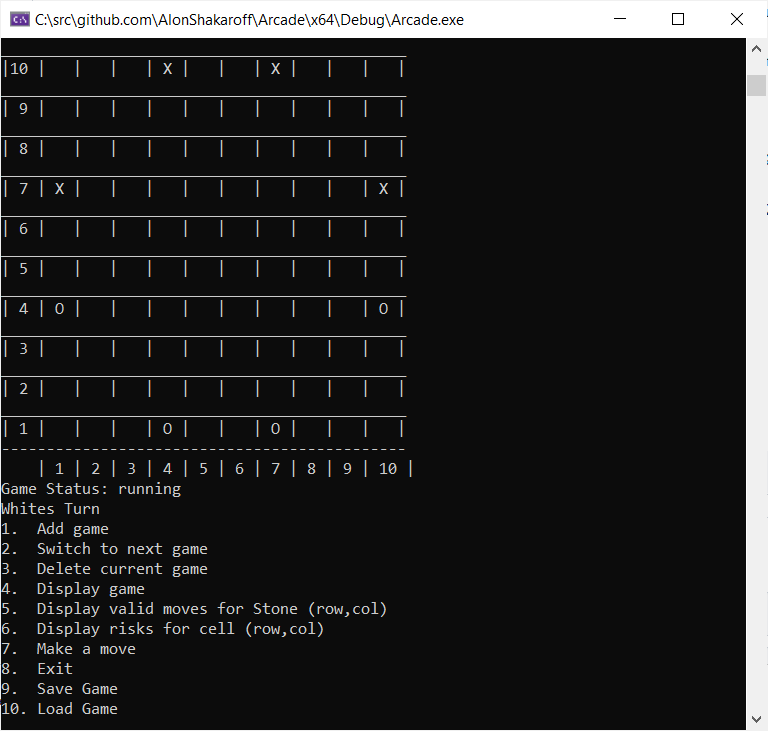Click the Arcade.exe path in the title bar
Image resolution: width=768 pixels, height=731 pixels.
[249, 20]
